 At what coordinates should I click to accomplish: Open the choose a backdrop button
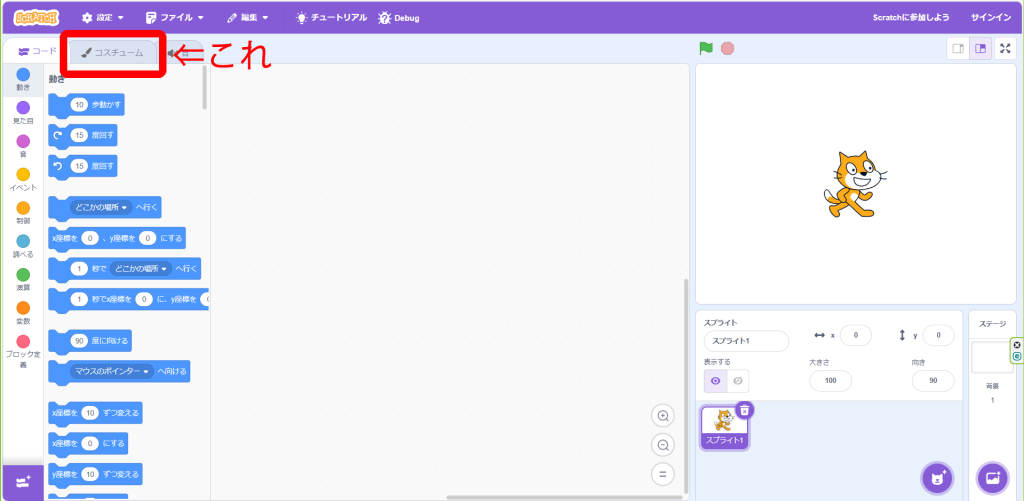coord(993,477)
